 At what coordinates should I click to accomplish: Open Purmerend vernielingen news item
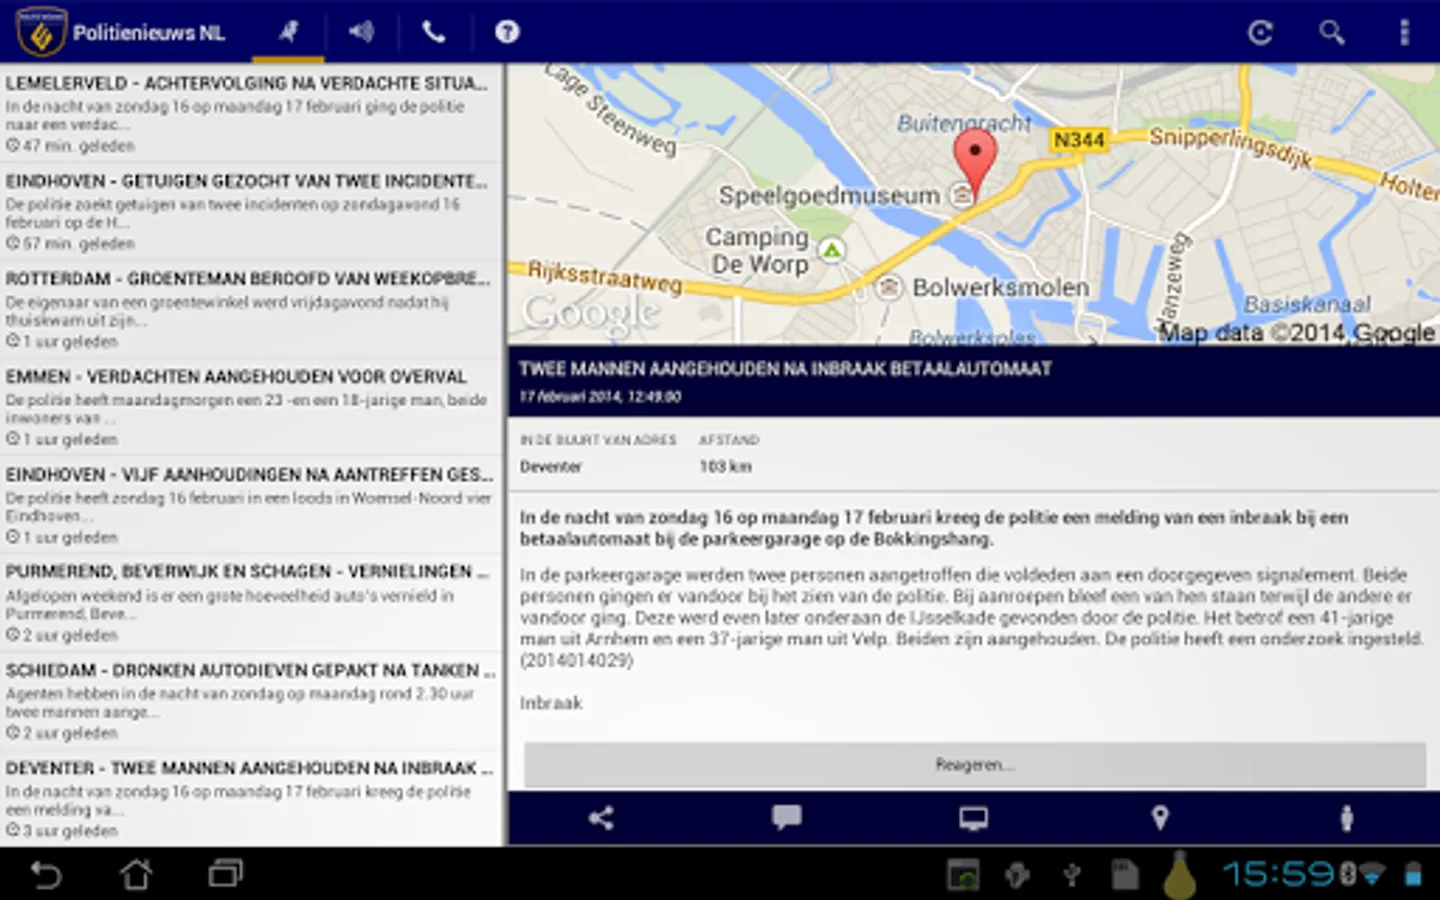click(250, 603)
